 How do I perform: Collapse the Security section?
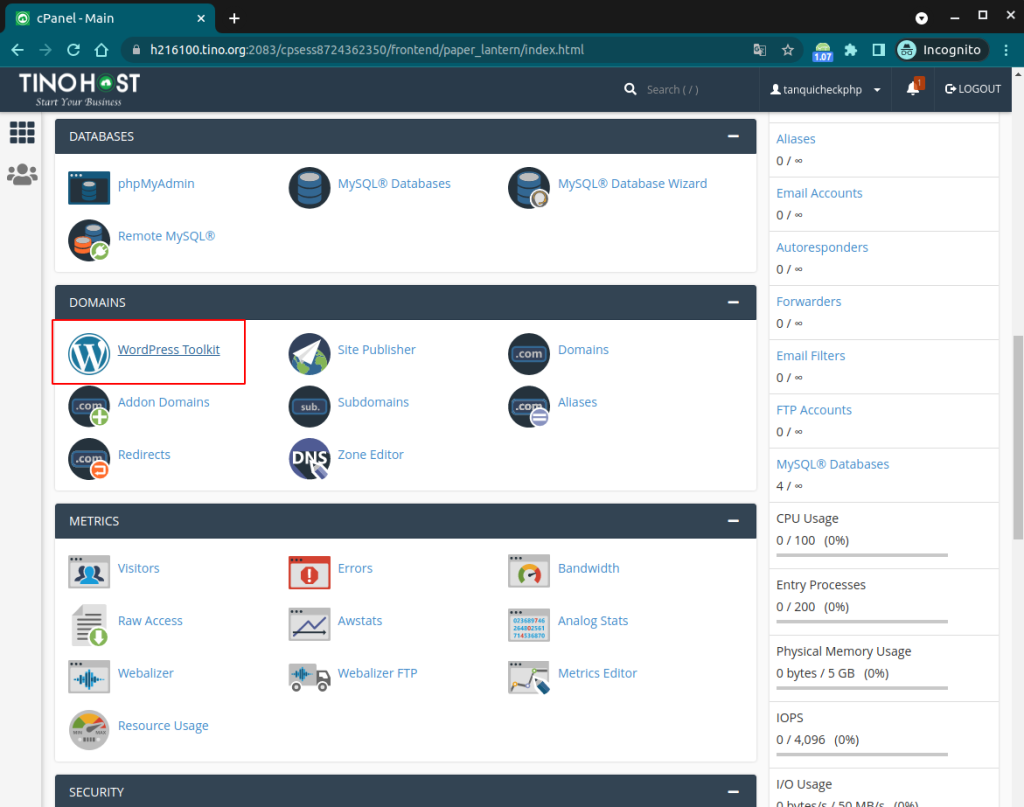coord(733,792)
